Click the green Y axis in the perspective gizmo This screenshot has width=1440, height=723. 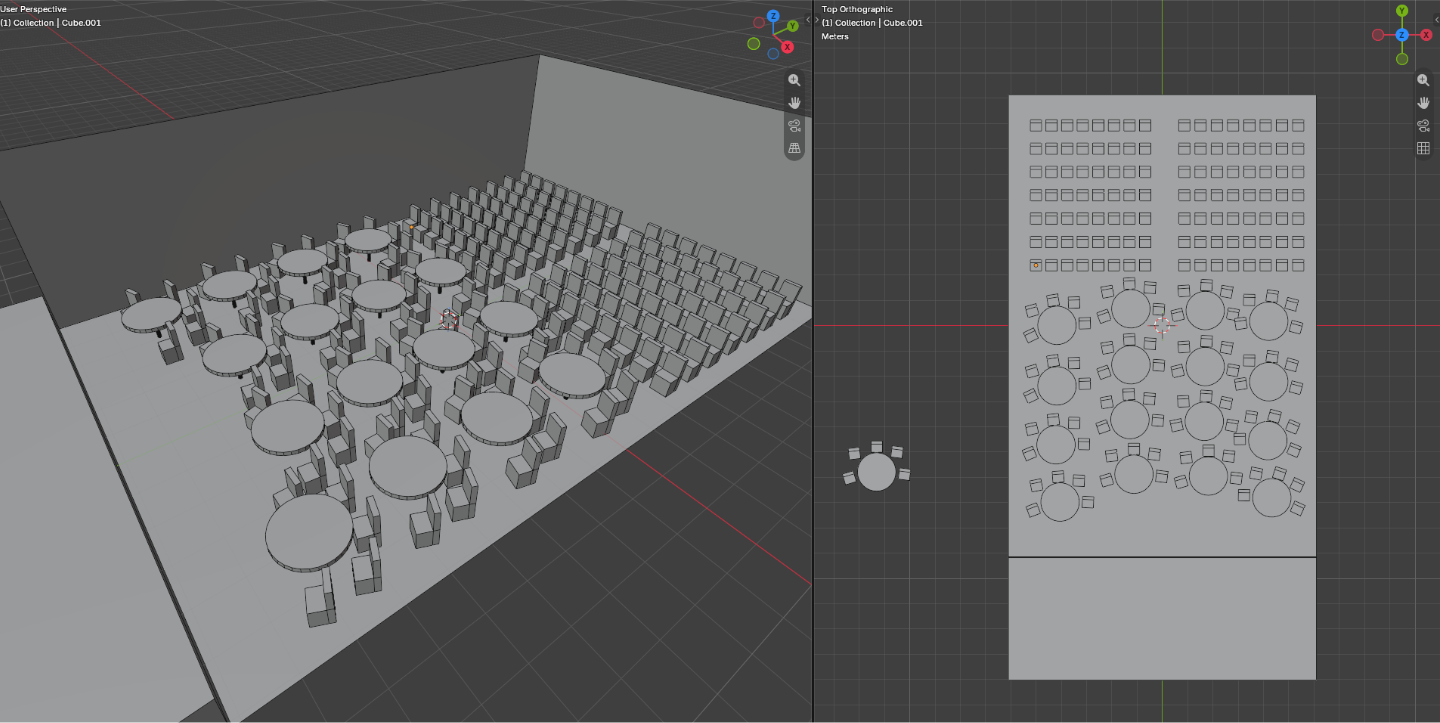click(x=793, y=26)
